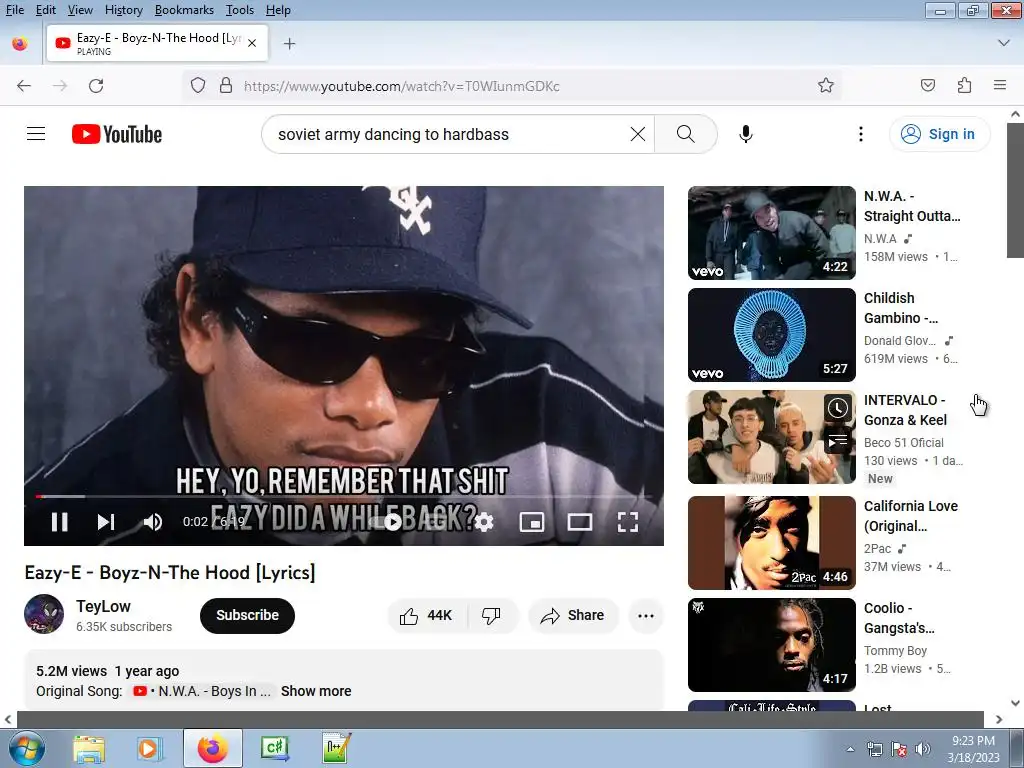Open Firefox extensions puzzle icon
The height and width of the screenshot is (768, 1024).
click(x=964, y=86)
